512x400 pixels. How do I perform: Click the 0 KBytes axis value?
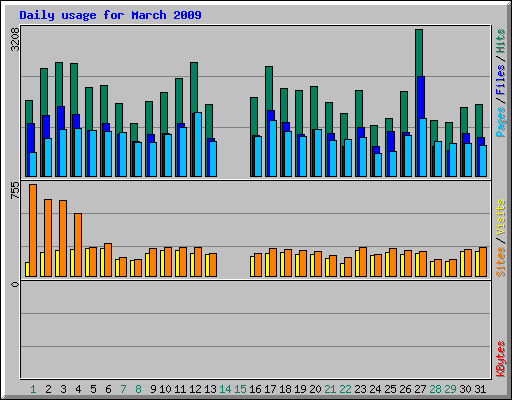pyautogui.click(x=15, y=284)
